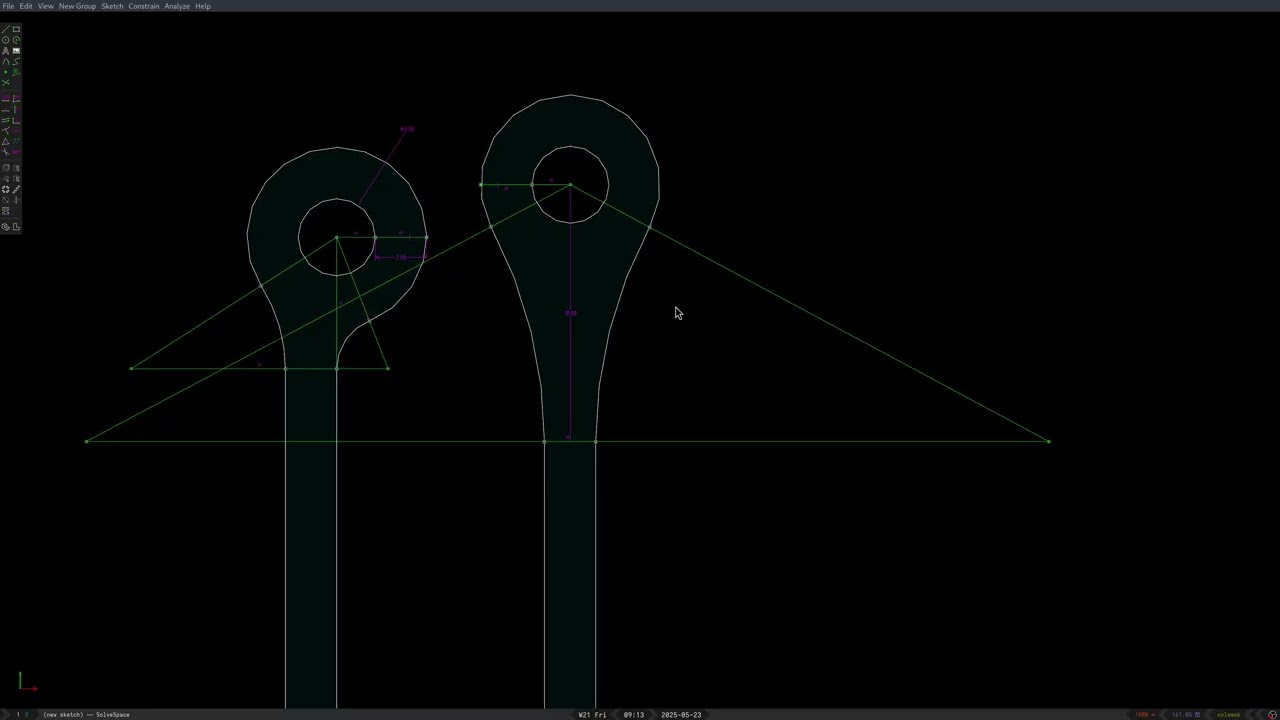Click the Link / Assemble group icon
This screenshot has height=720, width=1280.
(x=5, y=211)
